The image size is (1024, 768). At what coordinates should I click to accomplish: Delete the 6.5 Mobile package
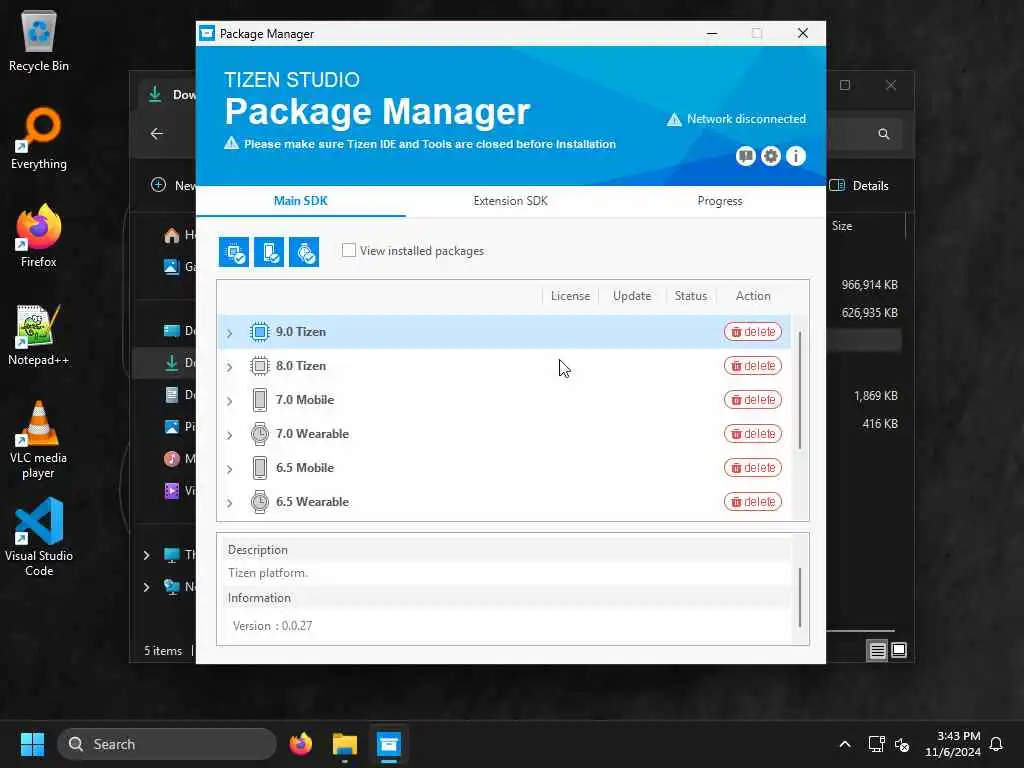pos(753,468)
